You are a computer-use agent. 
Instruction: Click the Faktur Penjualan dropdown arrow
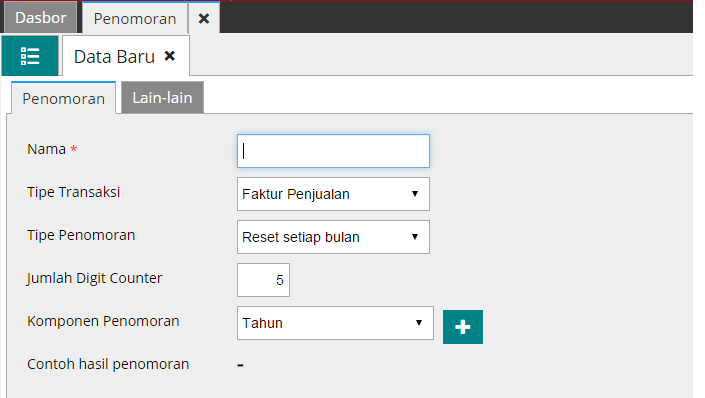click(415, 194)
